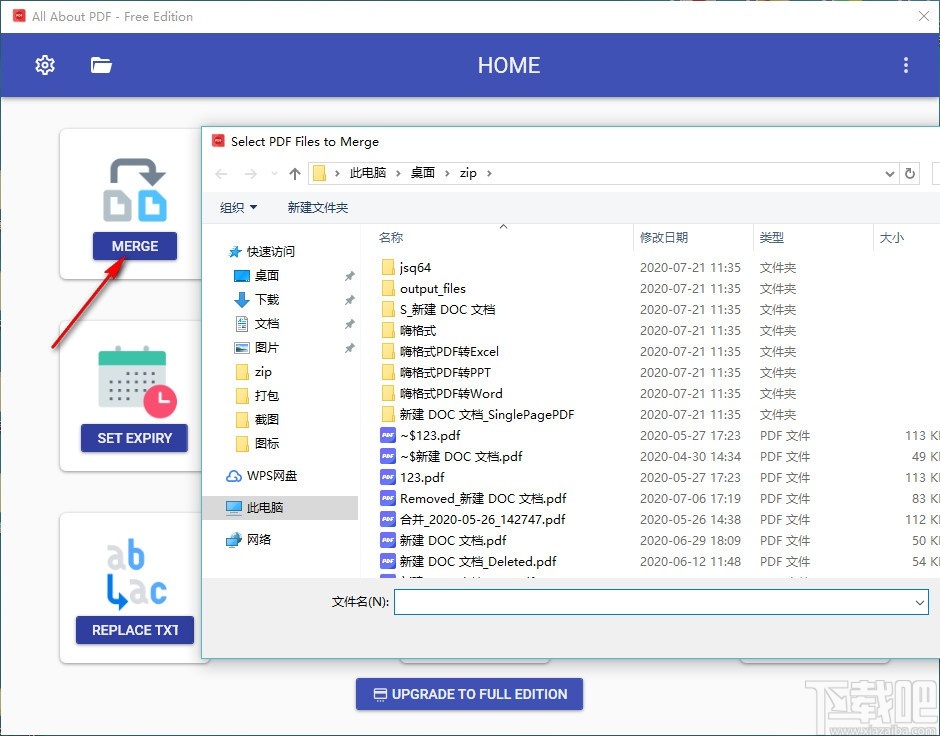Unpin 图片 from Quick Access

click(349, 349)
